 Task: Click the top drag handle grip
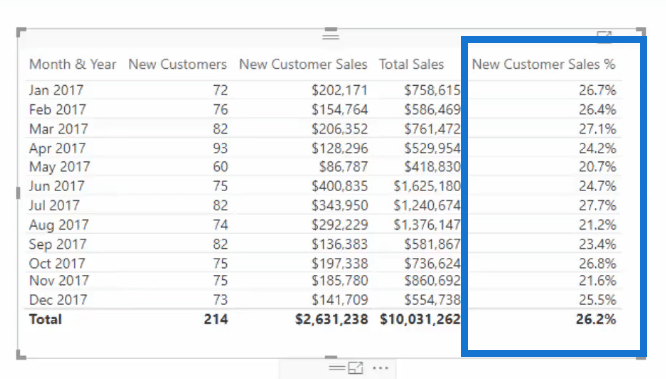(x=330, y=34)
